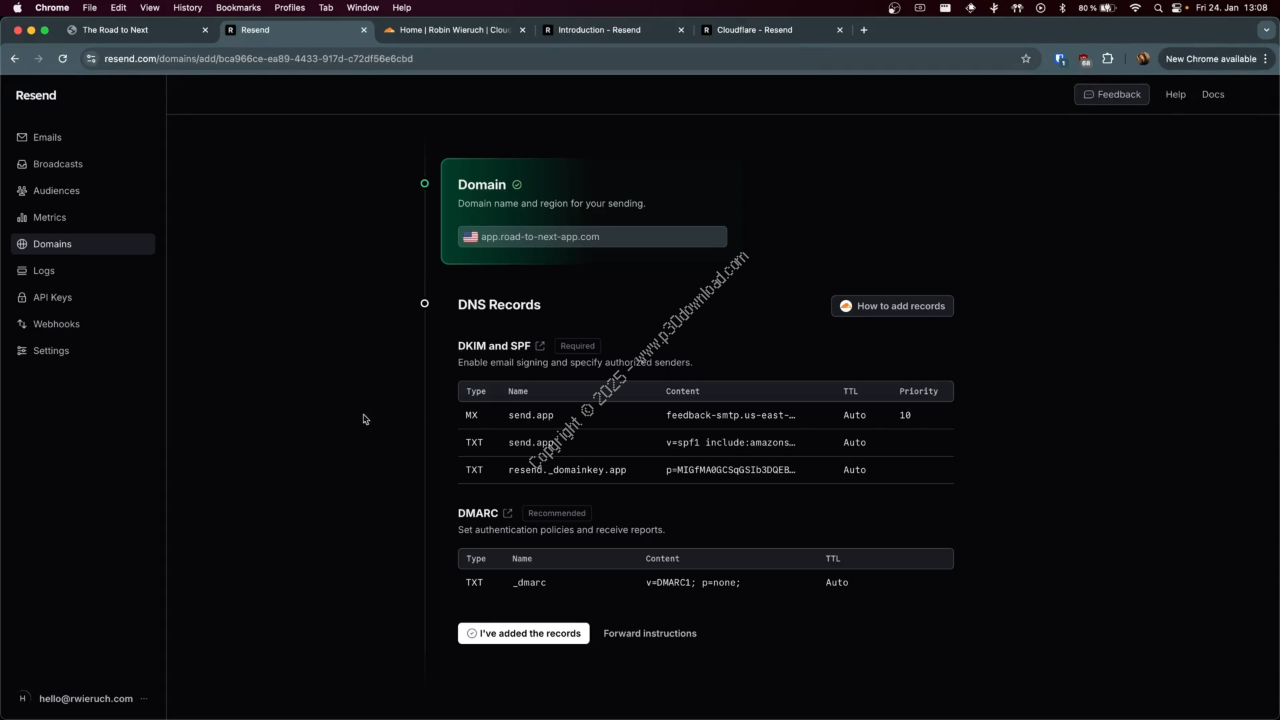The width and height of the screenshot is (1280, 720).
Task: Open macOS Spotlight search
Action: point(1158,7)
